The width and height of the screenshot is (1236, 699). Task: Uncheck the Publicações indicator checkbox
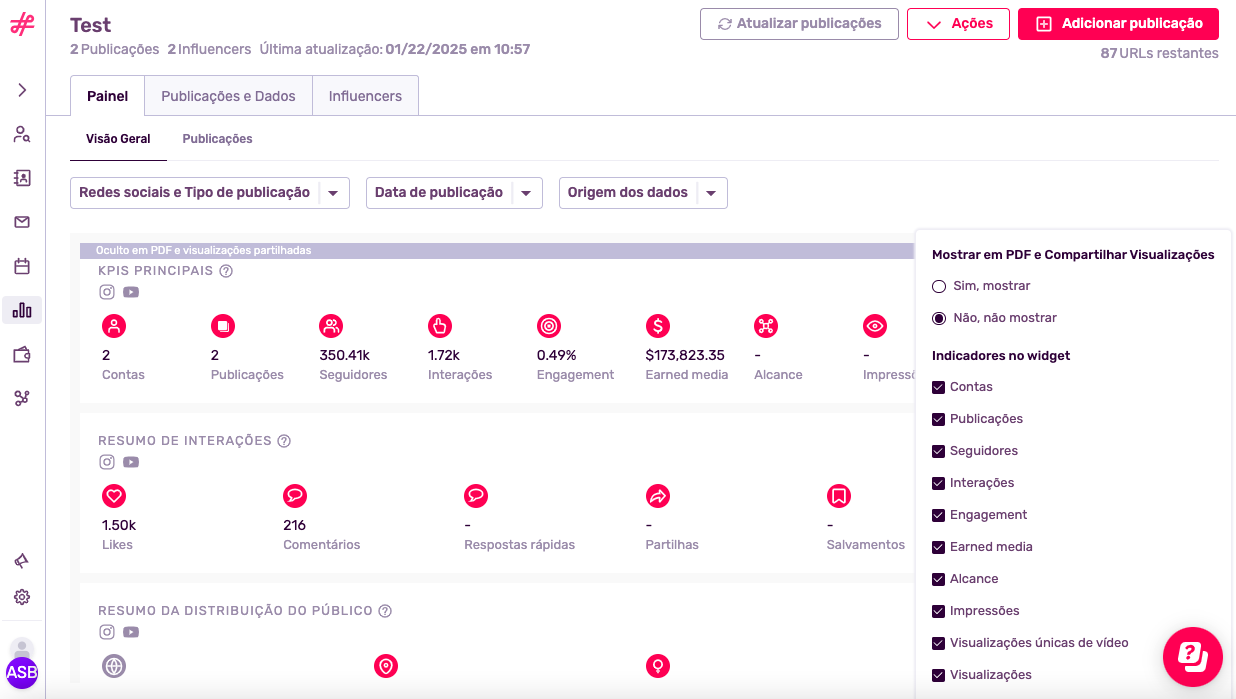[x=938, y=419]
